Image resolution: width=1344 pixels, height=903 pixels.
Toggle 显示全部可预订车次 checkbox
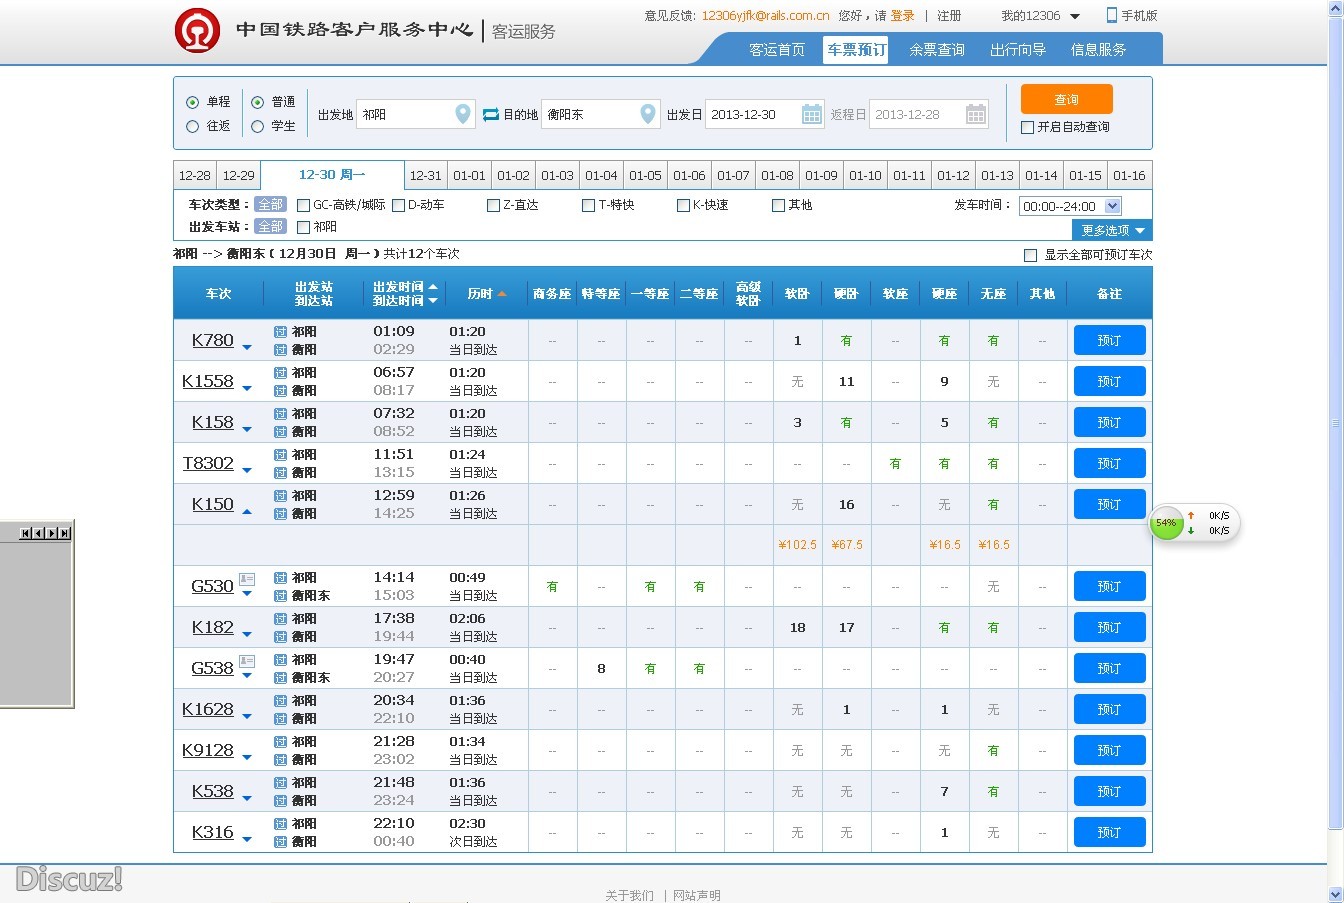pos(1030,255)
